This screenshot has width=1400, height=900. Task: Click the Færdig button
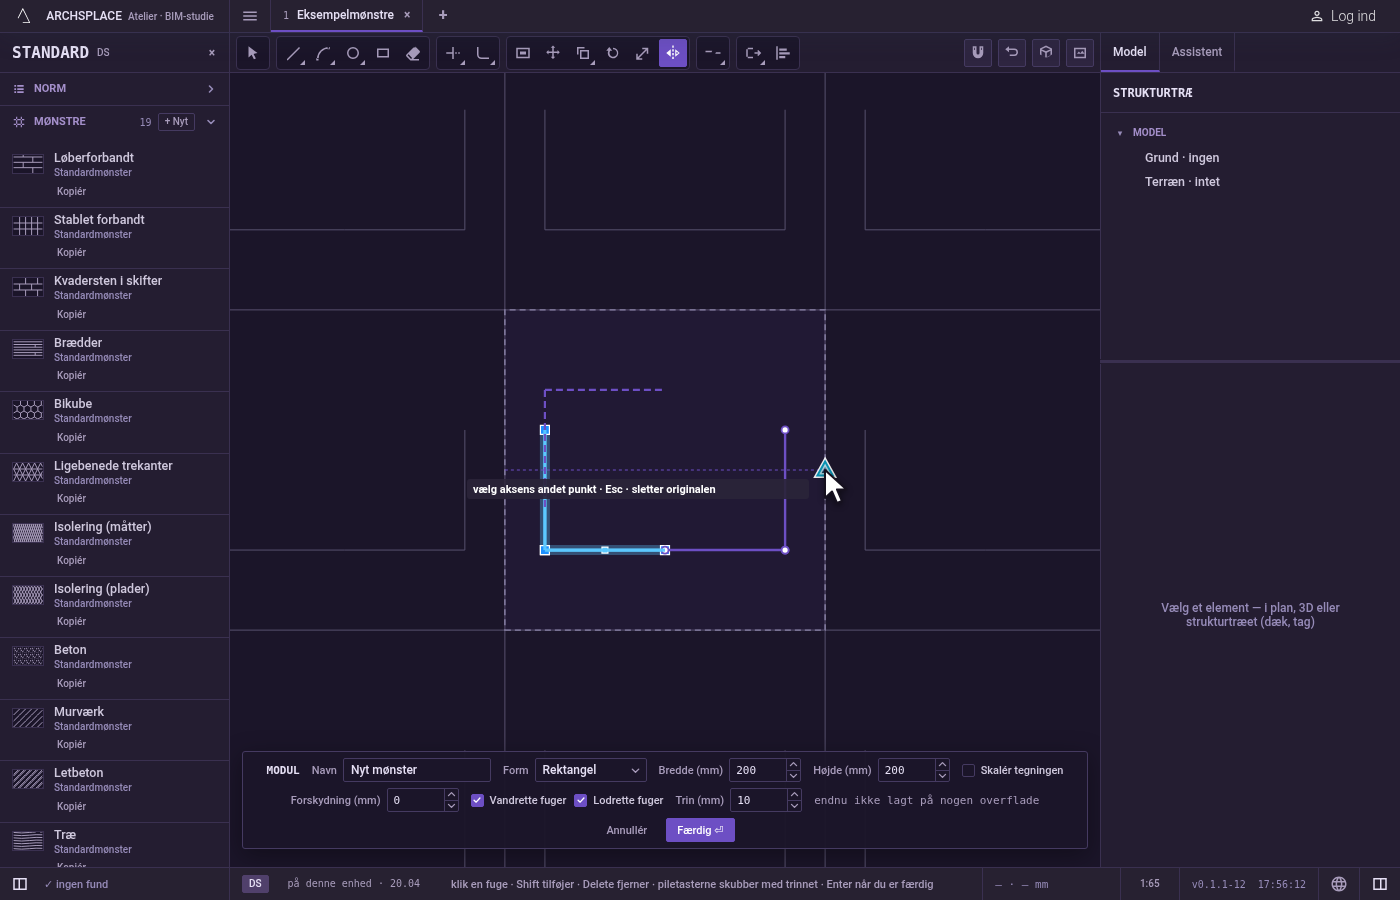(700, 830)
